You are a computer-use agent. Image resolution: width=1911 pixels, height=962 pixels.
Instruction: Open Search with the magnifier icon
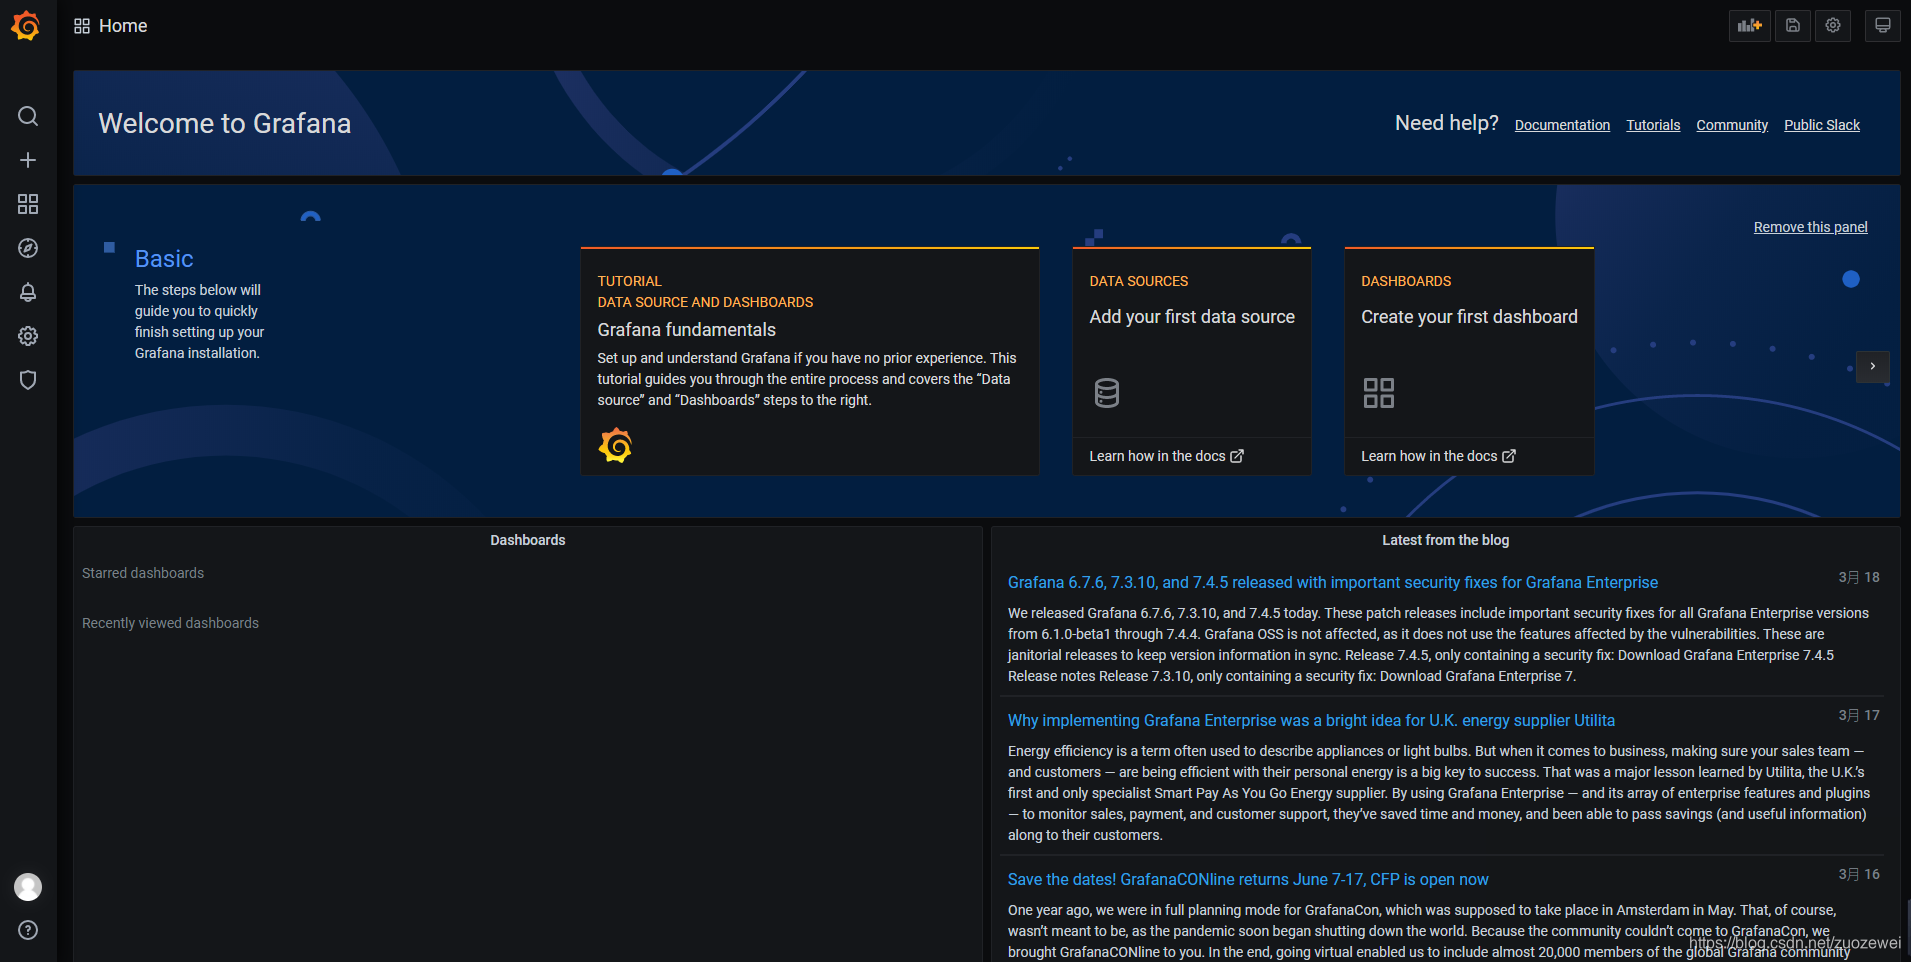[x=28, y=116]
